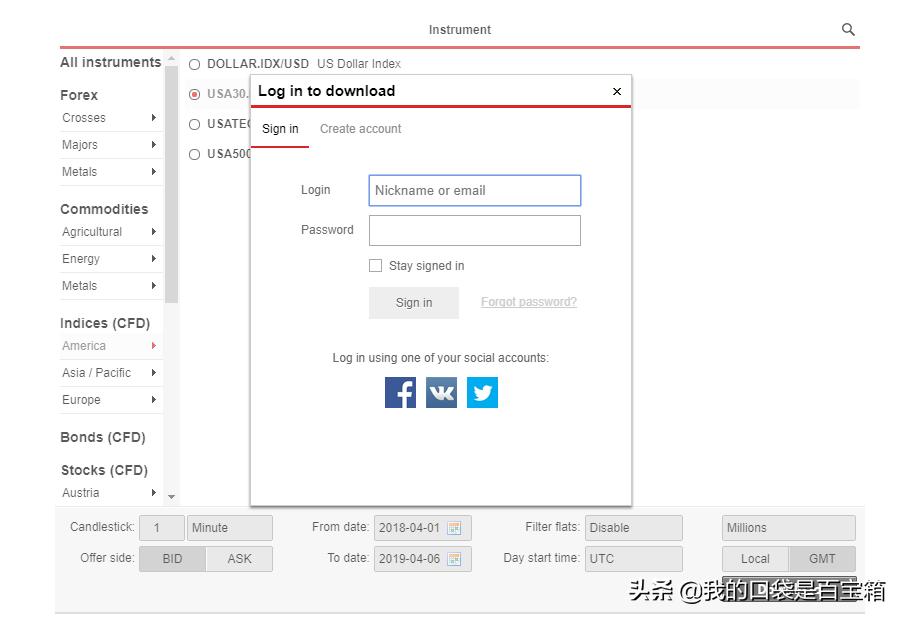Click the Sign in button
The image size is (904, 620).
(x=413, y=302)
